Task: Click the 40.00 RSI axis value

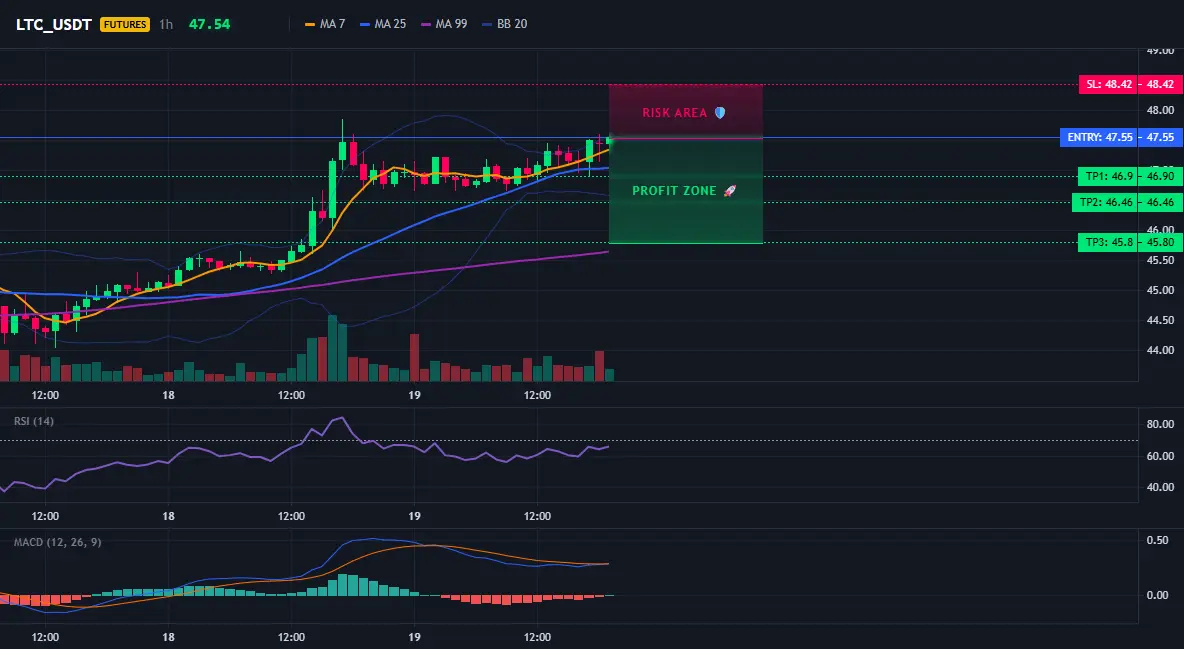Action: [1161, 487]
